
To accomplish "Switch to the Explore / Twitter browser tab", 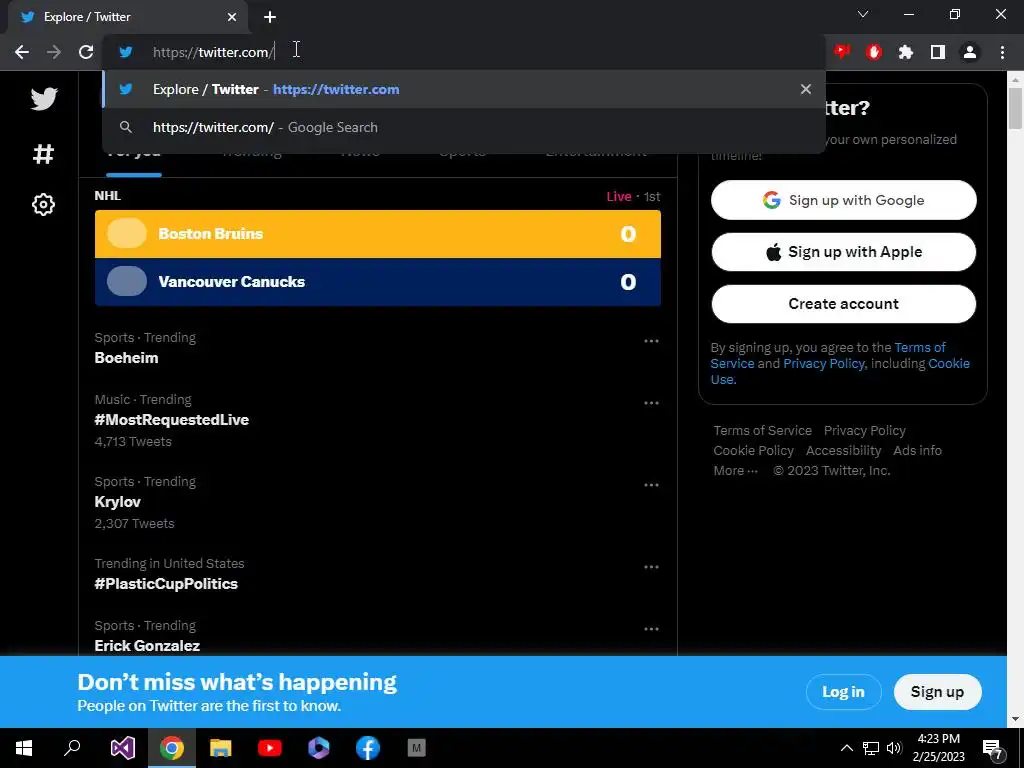I will pos(127,17).
